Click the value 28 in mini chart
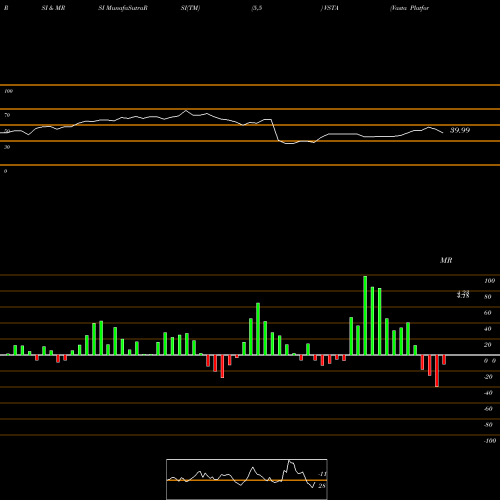 pyautogui.click(x=322, y=486)
